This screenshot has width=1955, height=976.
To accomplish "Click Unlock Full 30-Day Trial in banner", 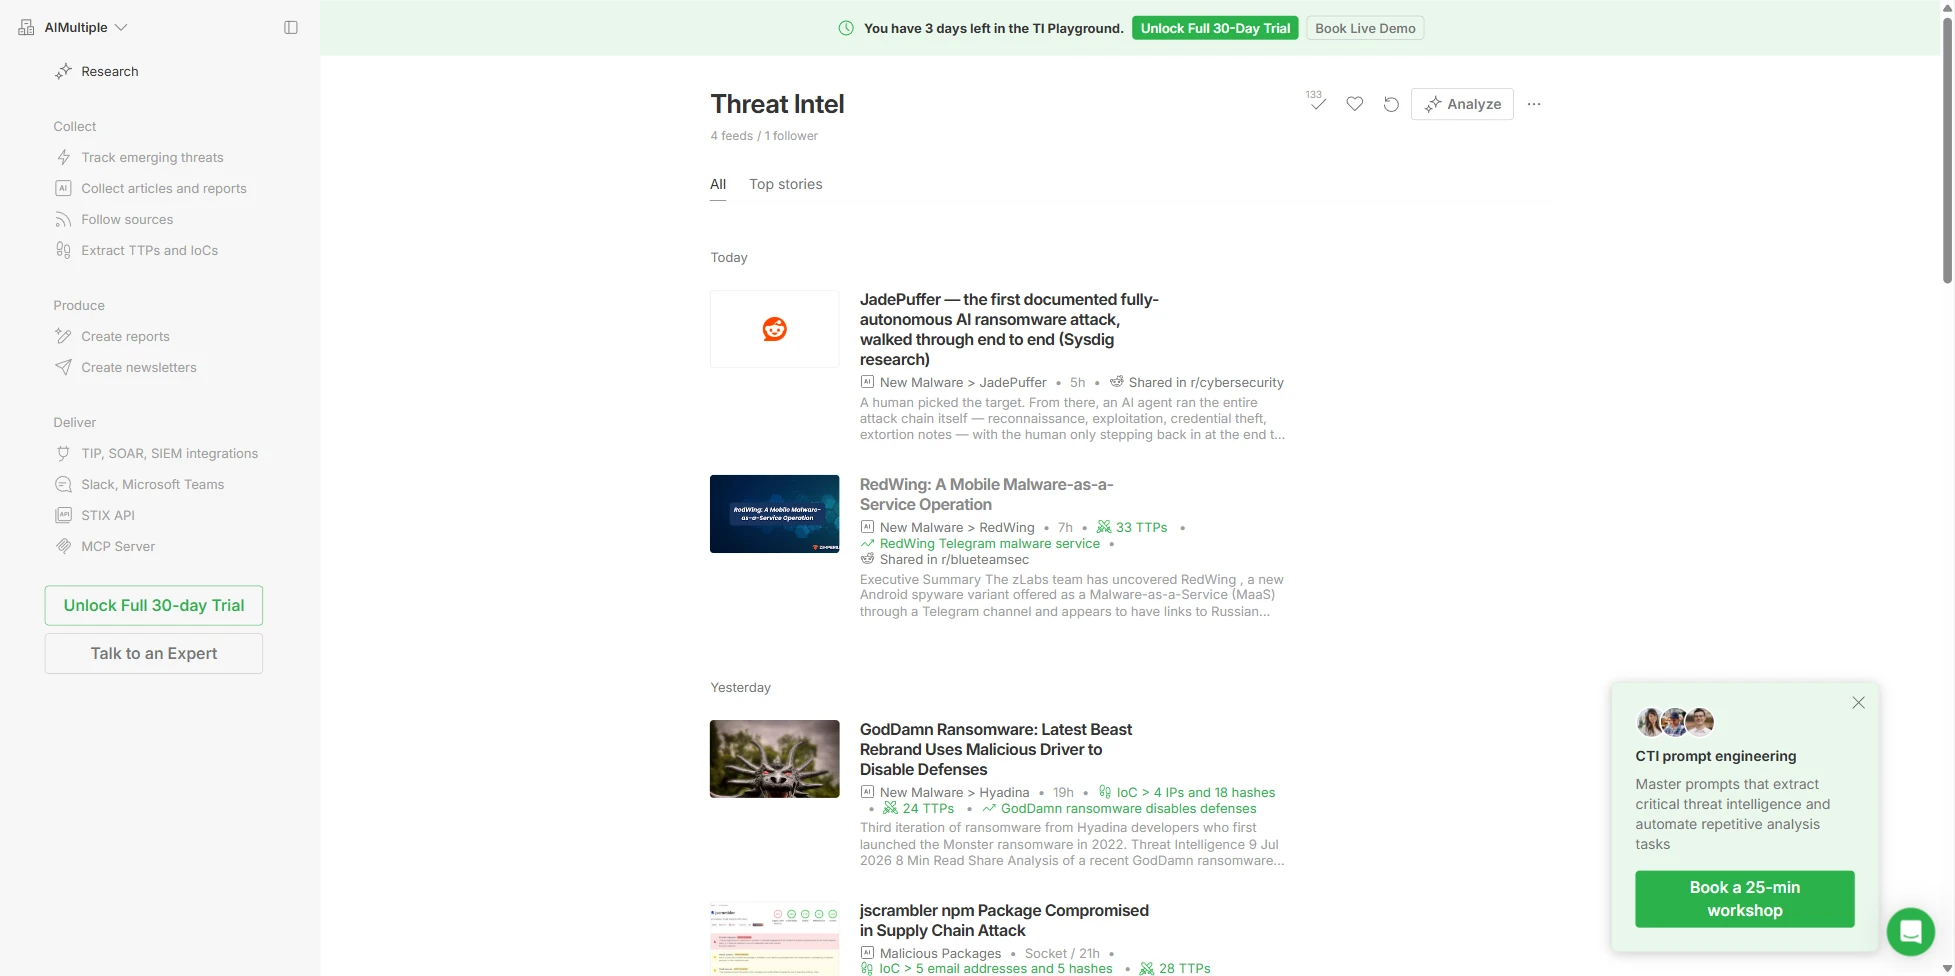I will pos(1215,28).
